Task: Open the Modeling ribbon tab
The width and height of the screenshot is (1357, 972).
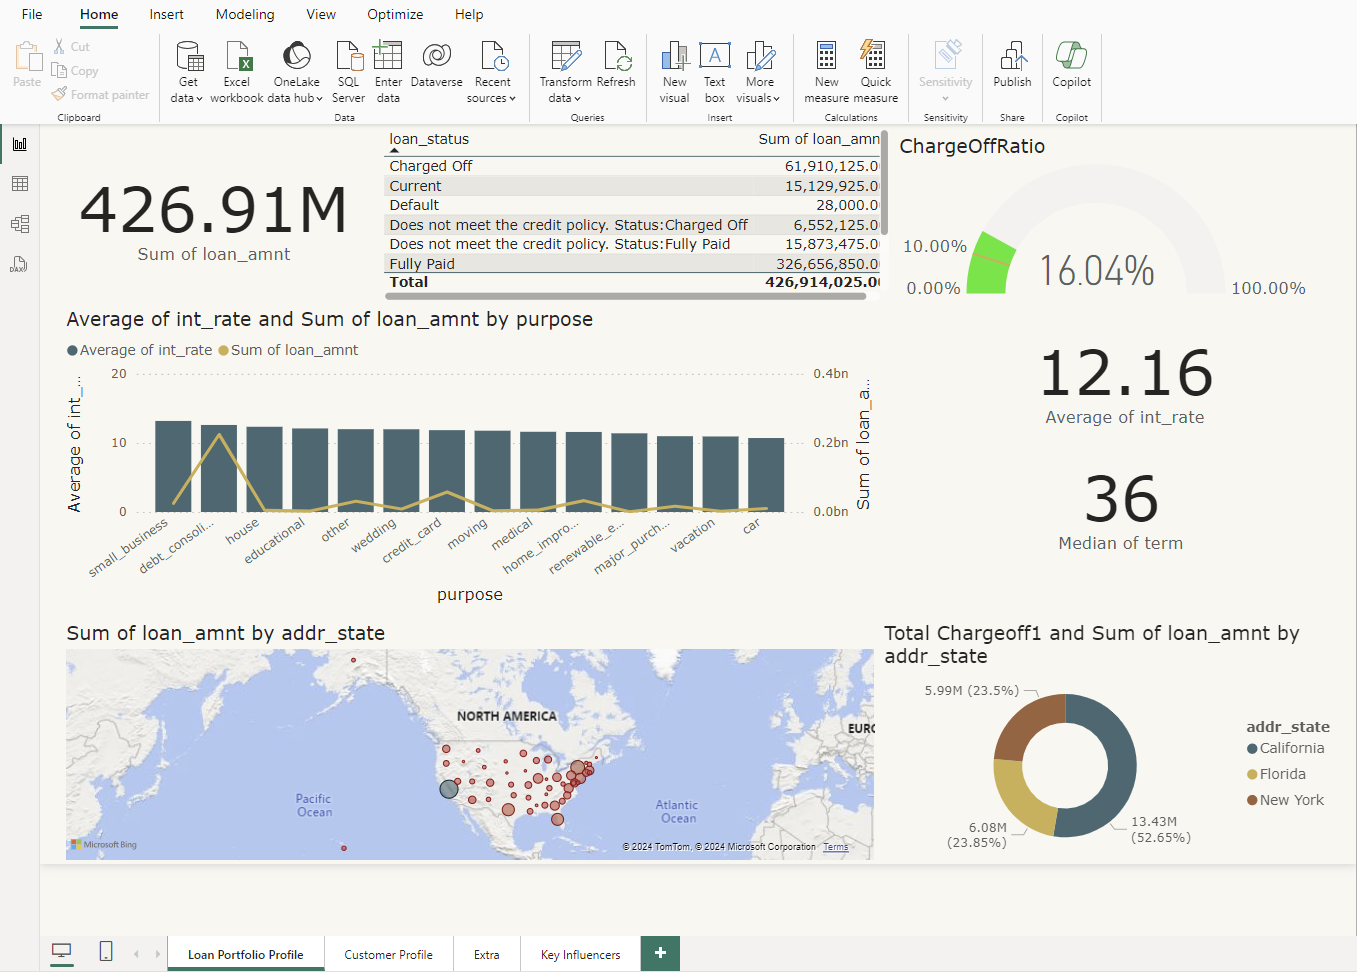Action: 245,14
